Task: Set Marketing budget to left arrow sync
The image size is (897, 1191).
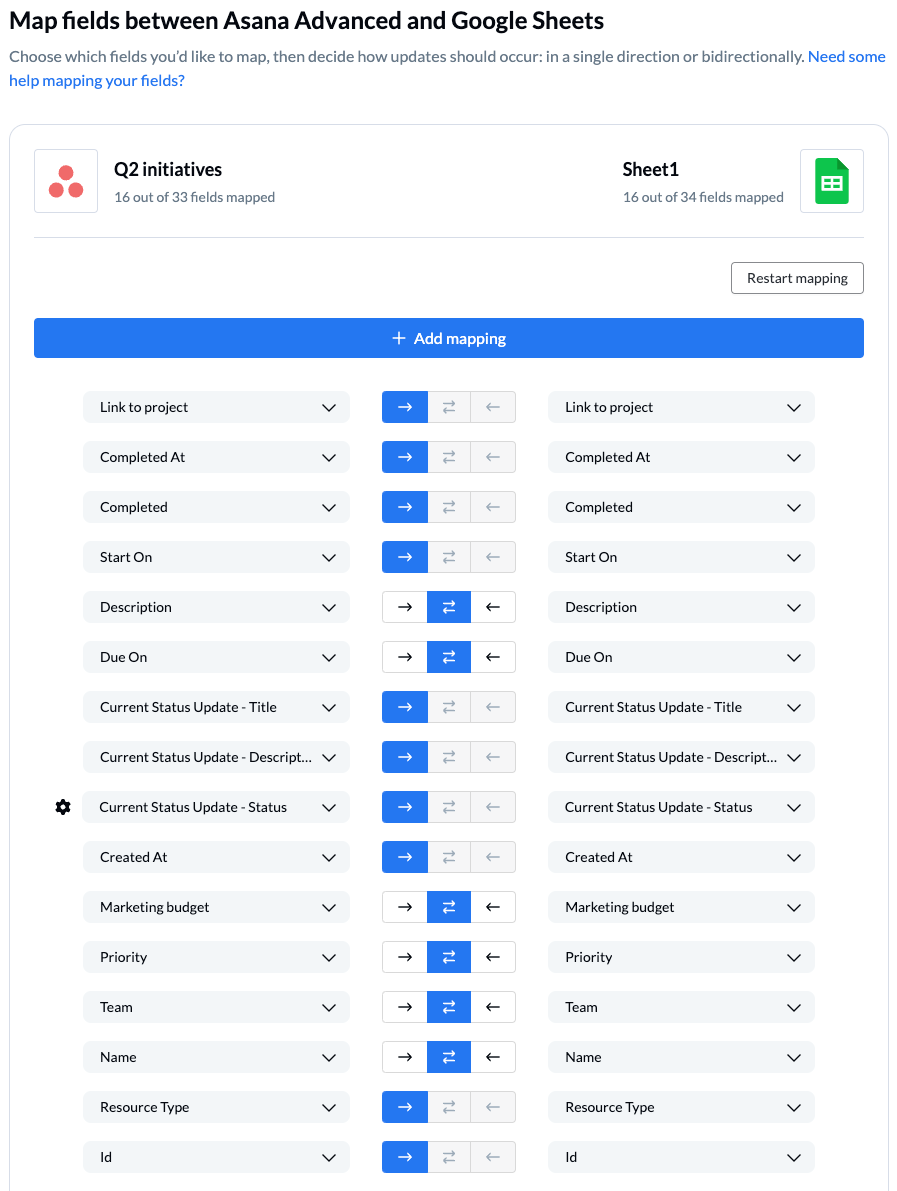Action: 493,907
